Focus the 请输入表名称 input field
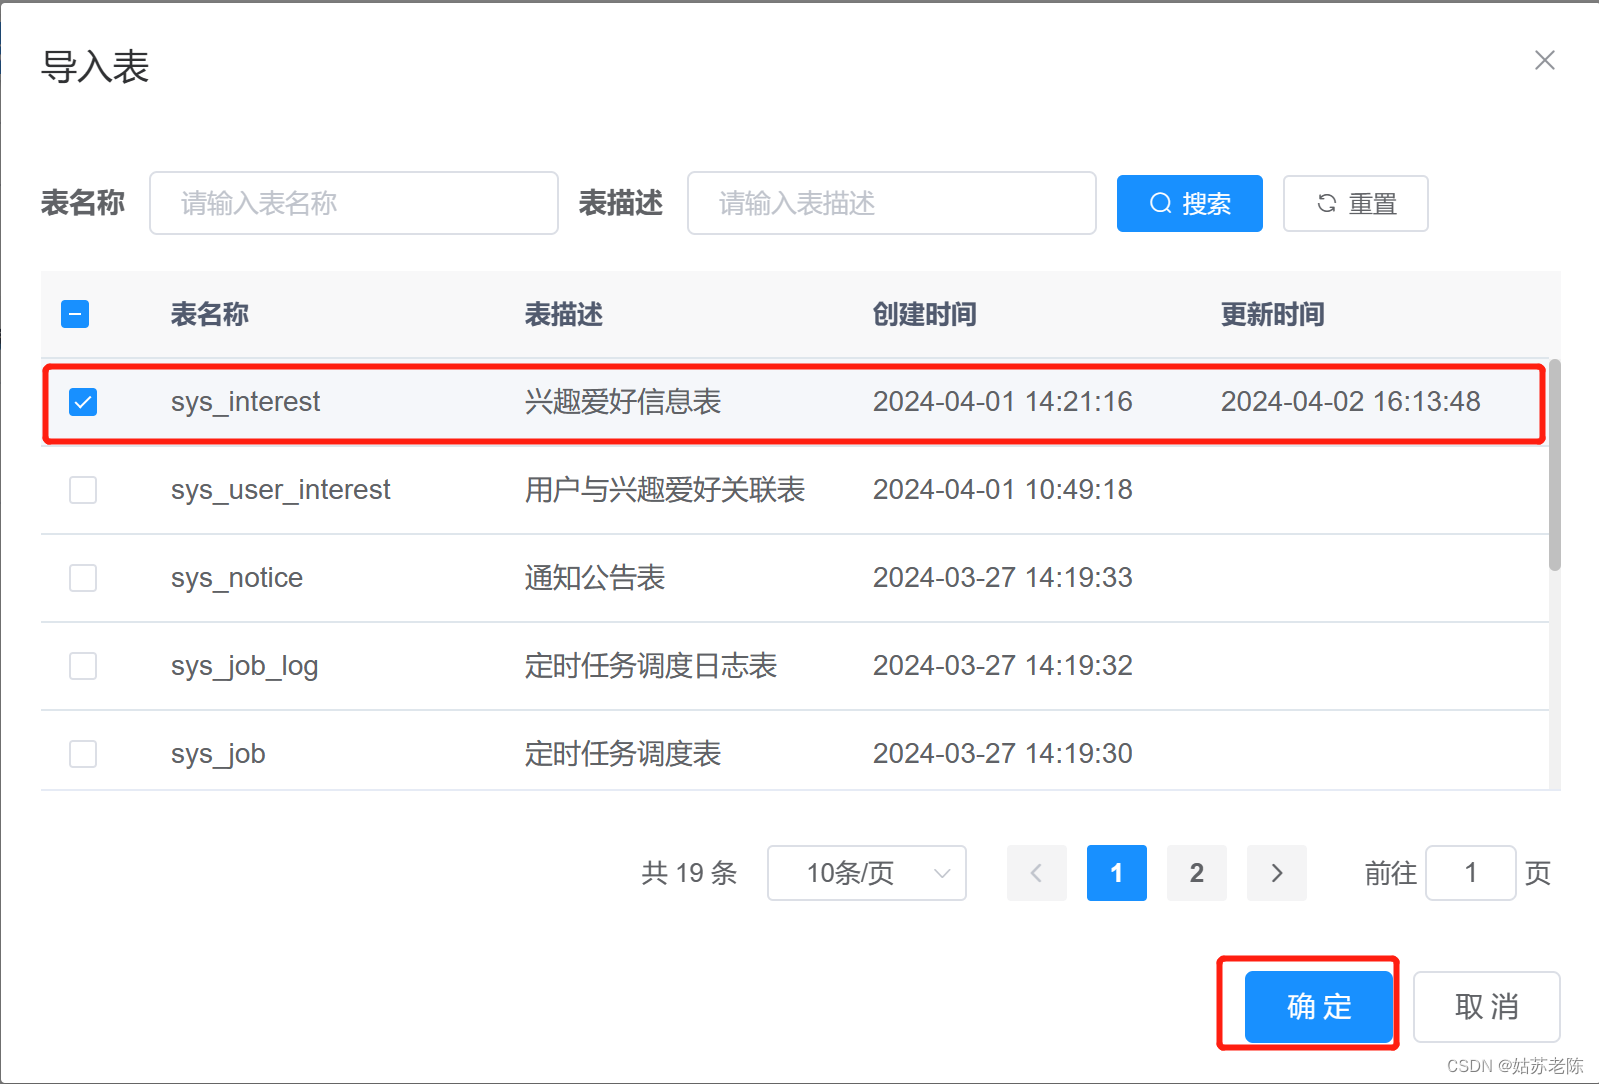1599x1084 pixels. point(354,203)
